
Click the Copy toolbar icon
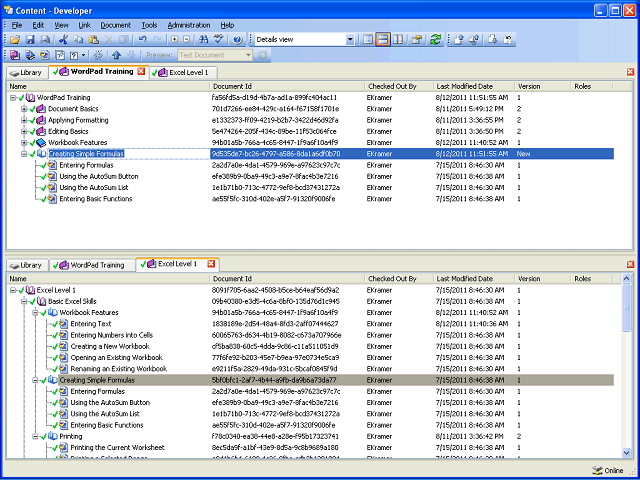[78, 40]
